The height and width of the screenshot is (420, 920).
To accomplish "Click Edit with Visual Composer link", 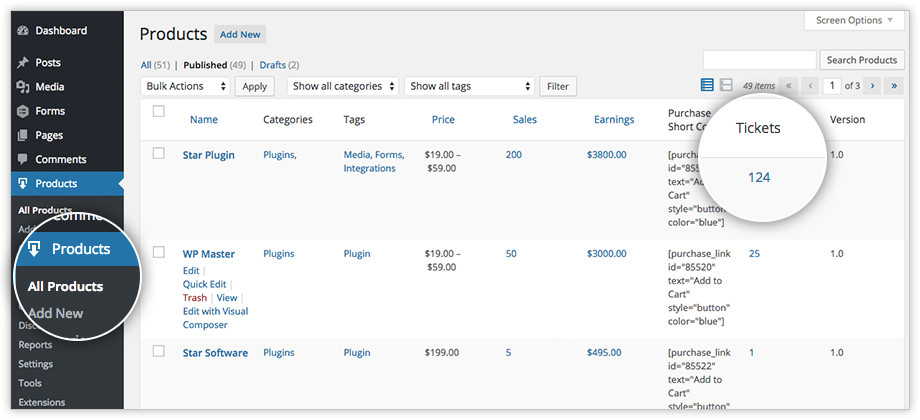I will click(215, 318).
